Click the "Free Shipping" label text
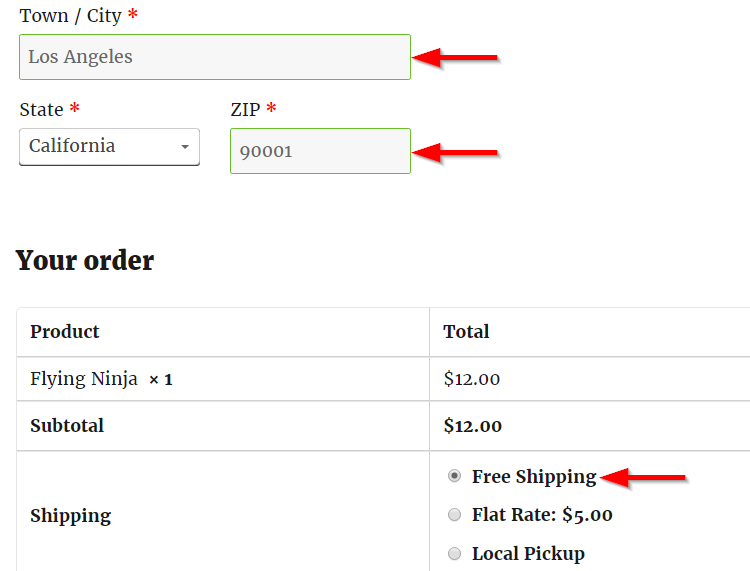This screenshot has height=571, width=750. pos(534,477)
